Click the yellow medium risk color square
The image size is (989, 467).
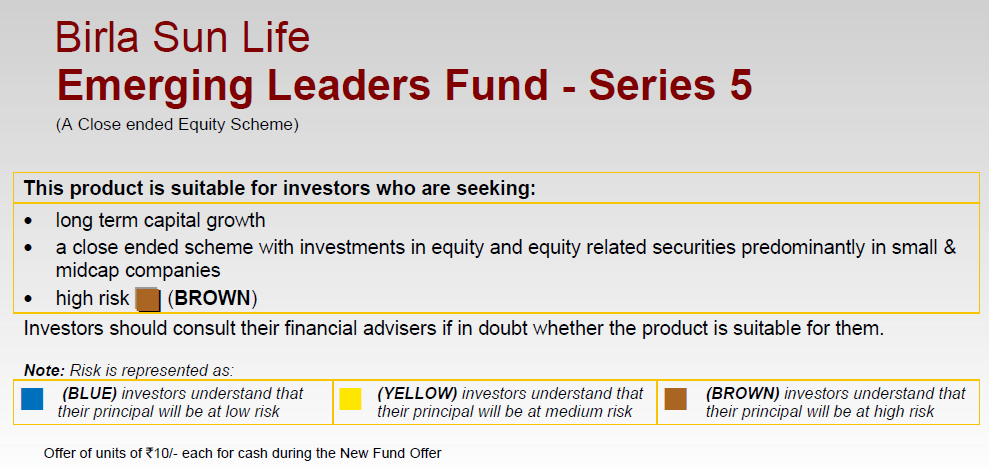350,399
